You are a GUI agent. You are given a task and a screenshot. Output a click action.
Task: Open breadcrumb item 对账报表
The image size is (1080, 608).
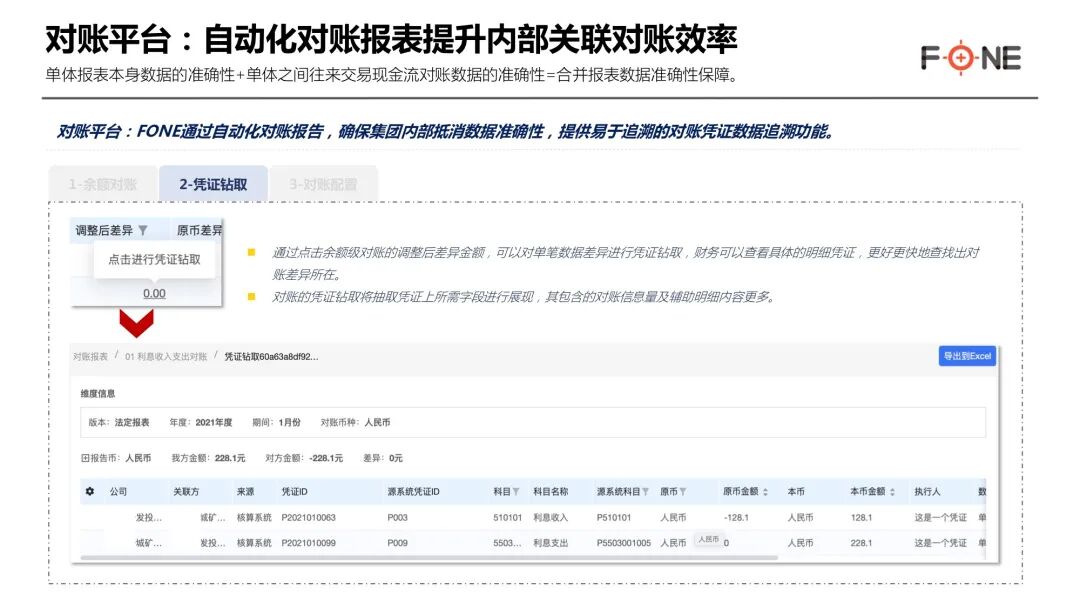[x=91, y=356]
